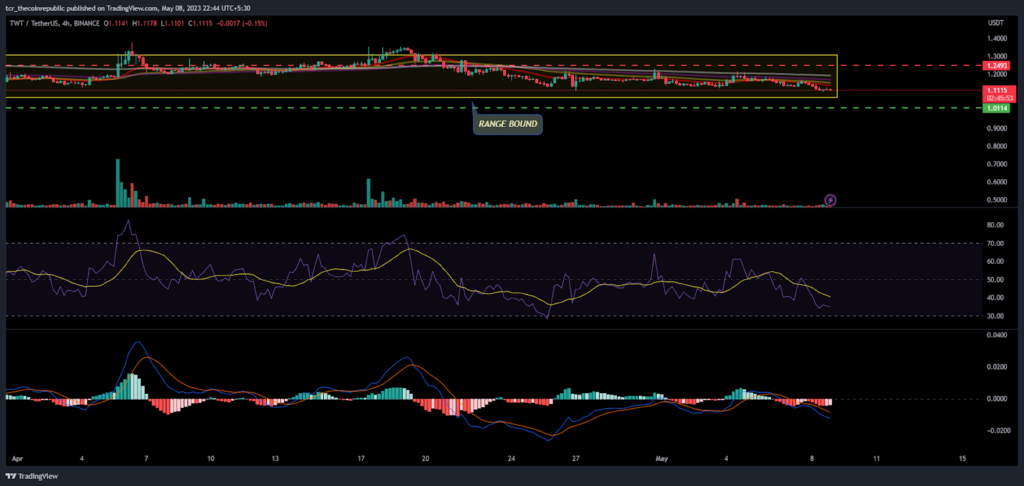The image size is (1024, 486).
Task: Click the red 1.2493 price label
Action: click(x=995, y=65)
